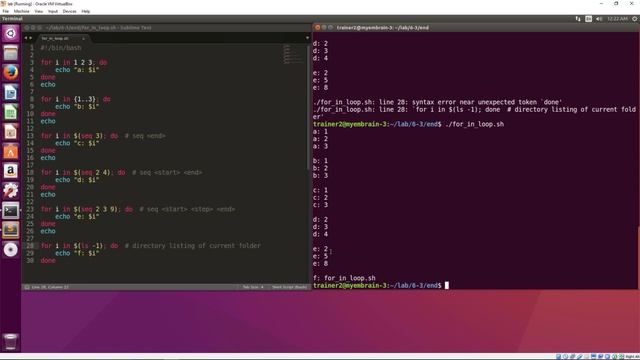Open System Settings from the dock

[10, 191]
